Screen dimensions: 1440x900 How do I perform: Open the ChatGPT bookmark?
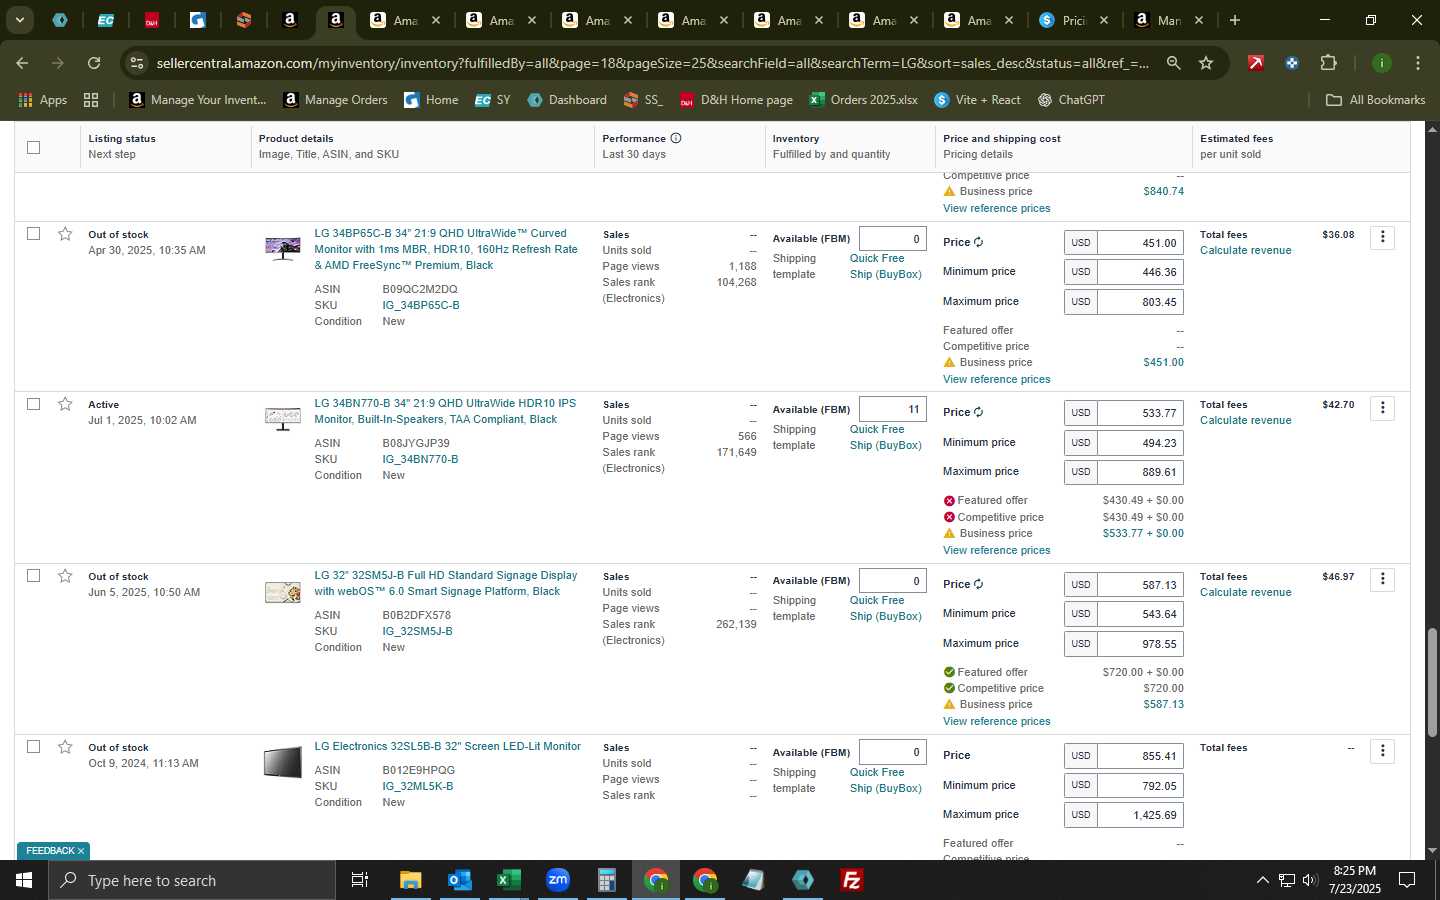tap(1070, 100)
